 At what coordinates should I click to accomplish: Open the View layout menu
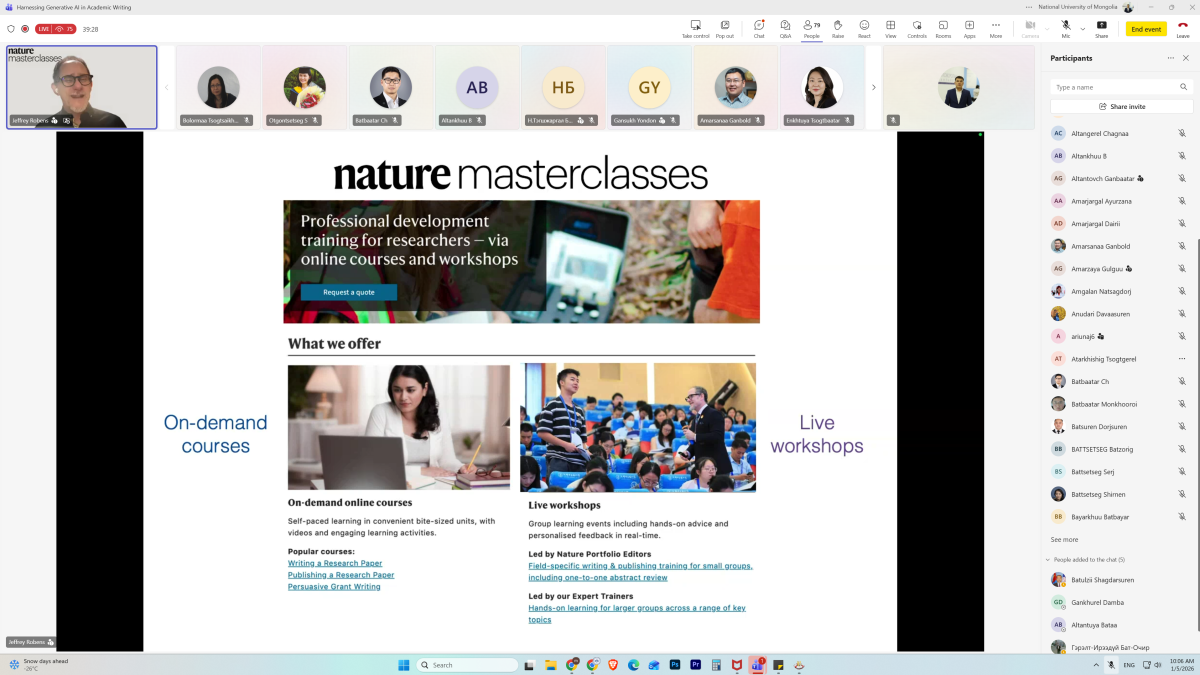pyautogui.click(x=890, y=28)
